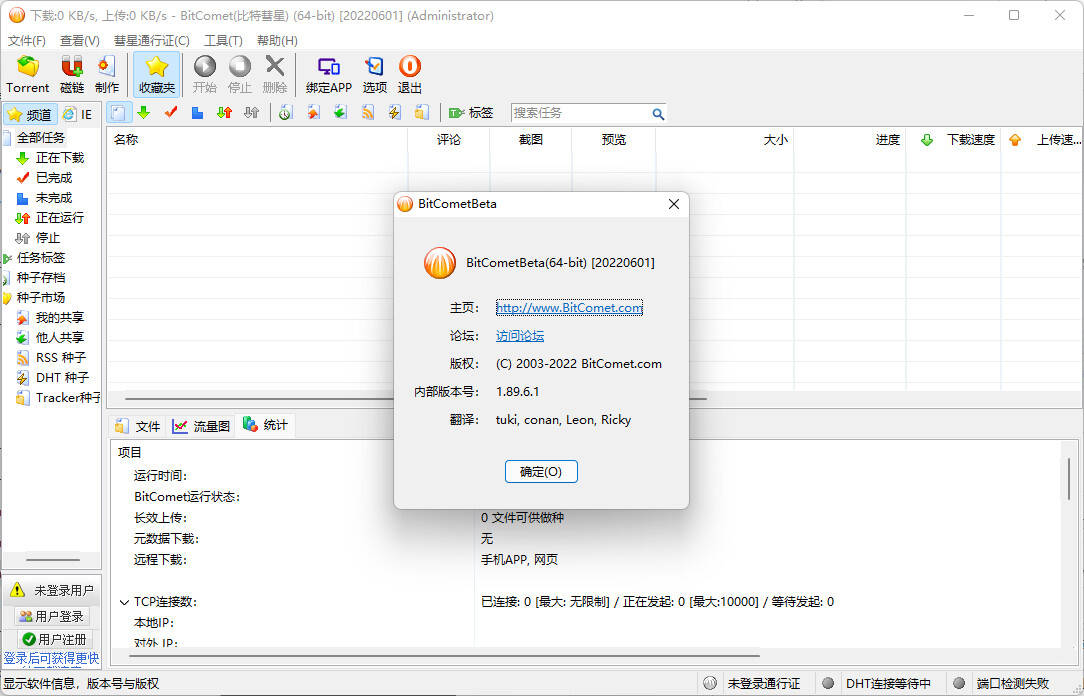Sort by the 大小 column header

point(725,140)
